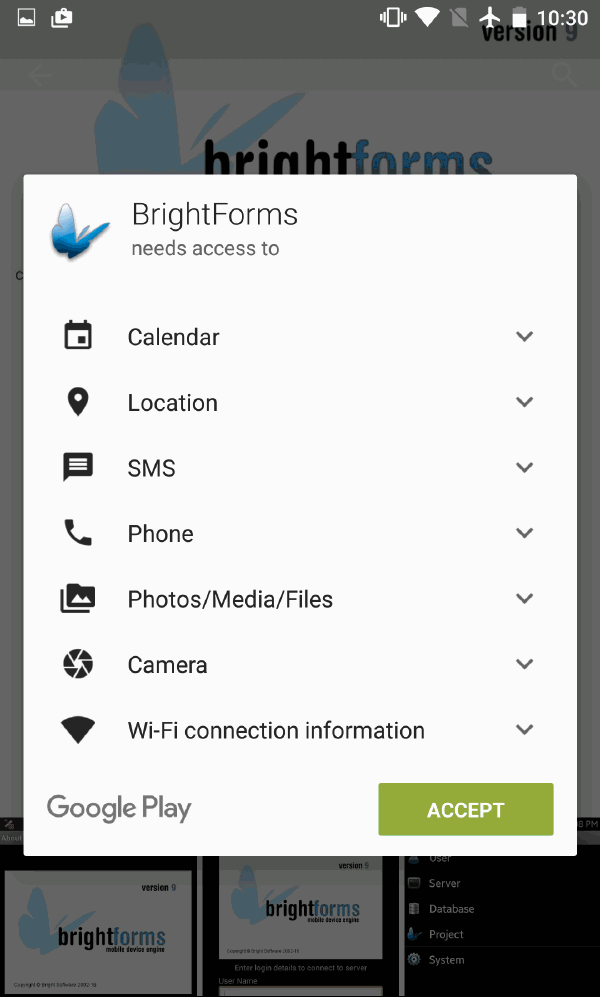
Task: Tap the Phone handset icon
Action: tap(78, 533)
